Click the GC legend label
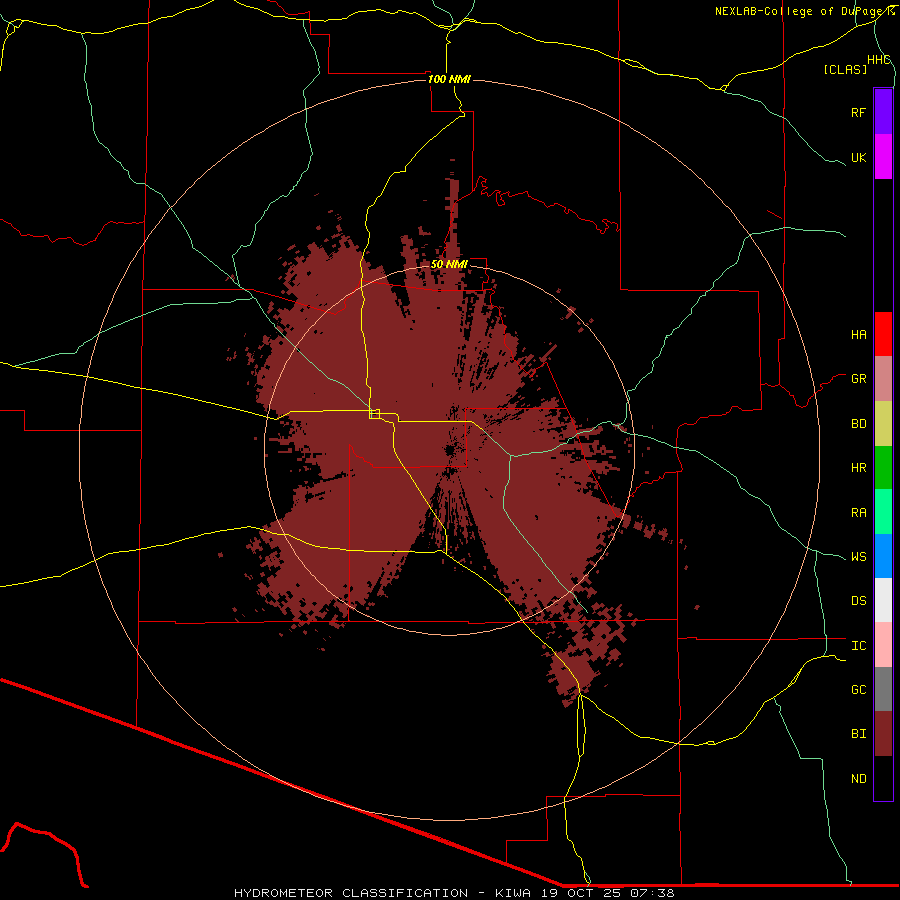The height and width of the screenshot is (900, 900). point(858,690)
